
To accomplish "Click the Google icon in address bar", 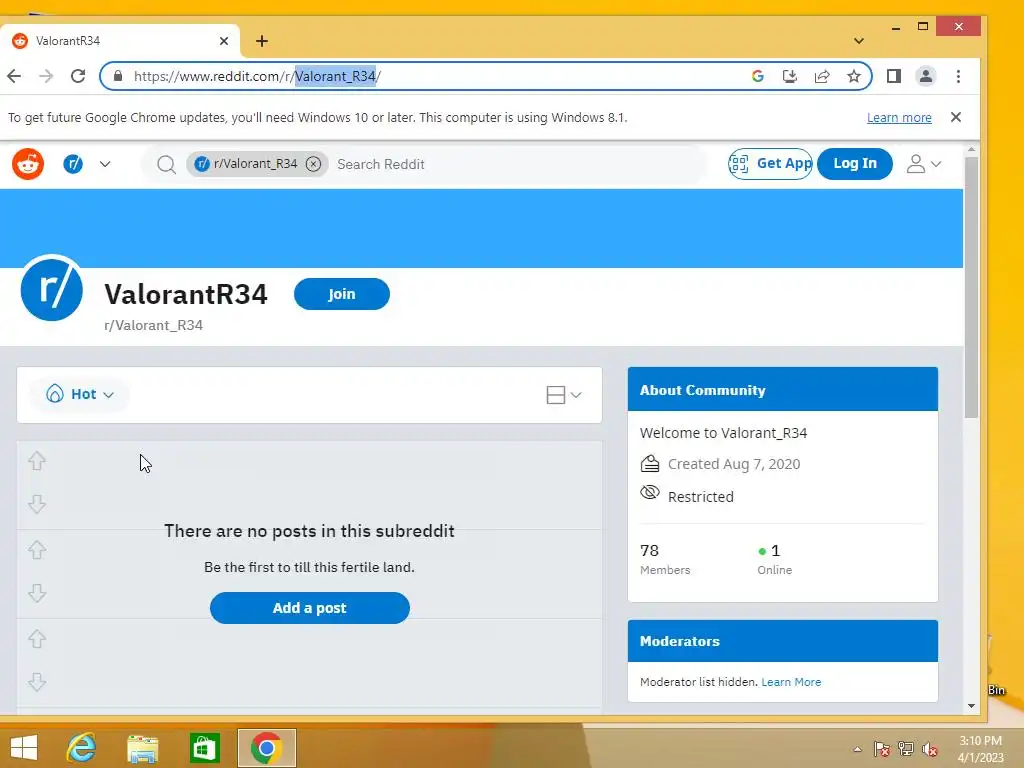I will pyautogui.click(x=758, y=76).
